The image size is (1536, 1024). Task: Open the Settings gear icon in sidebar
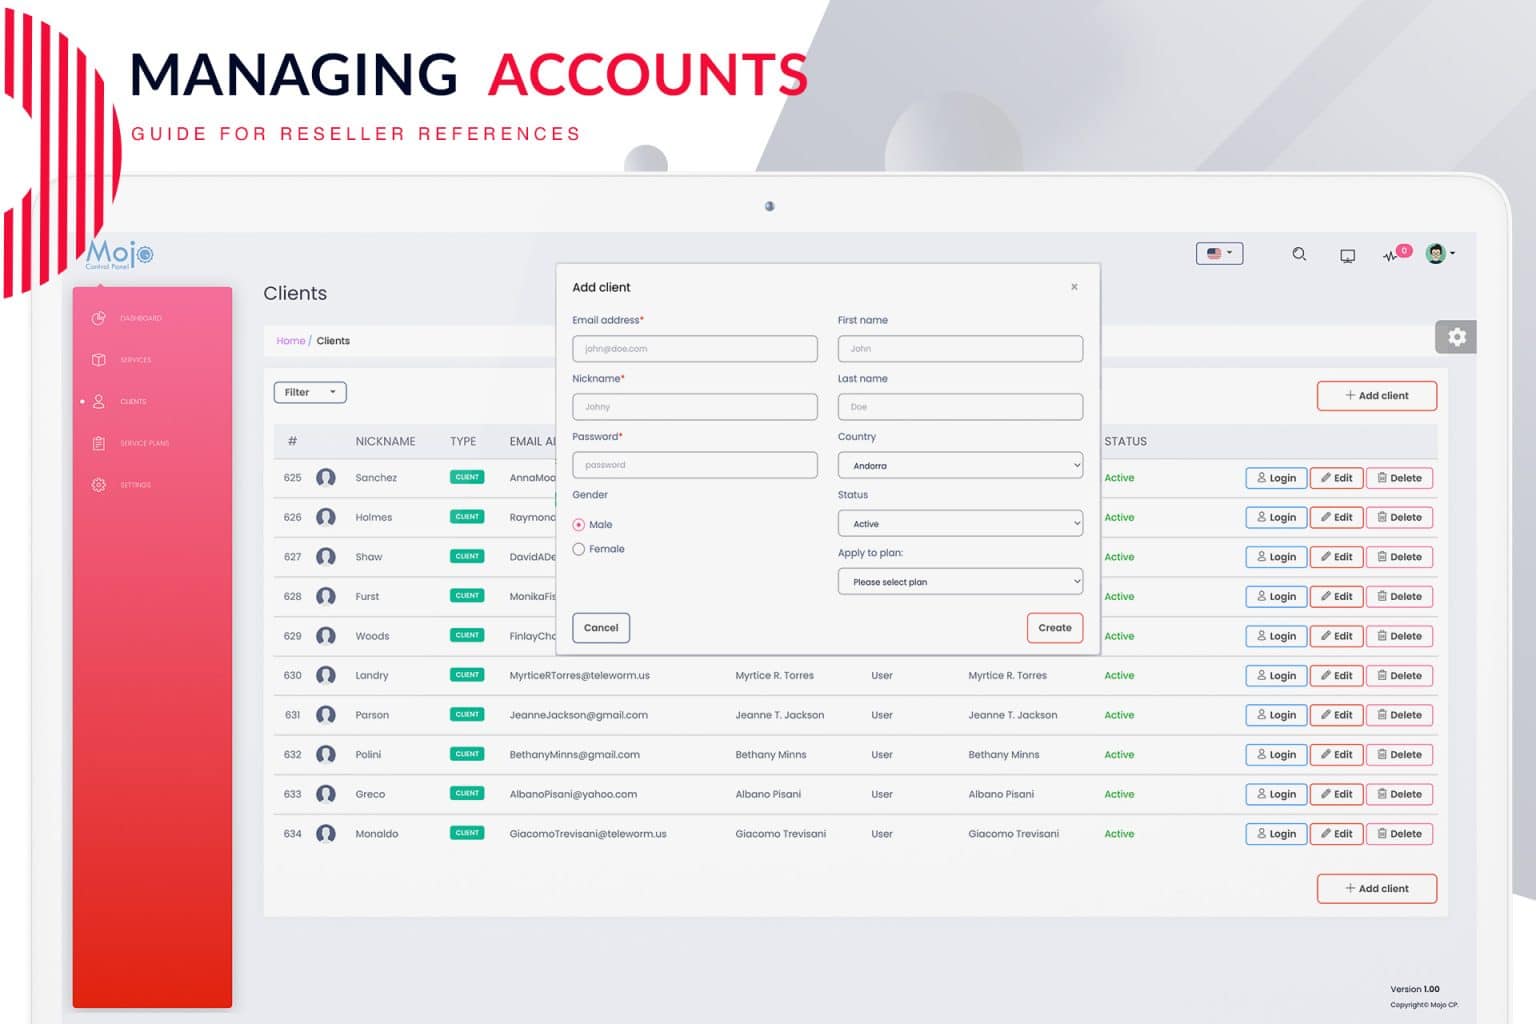coord(99,485)
